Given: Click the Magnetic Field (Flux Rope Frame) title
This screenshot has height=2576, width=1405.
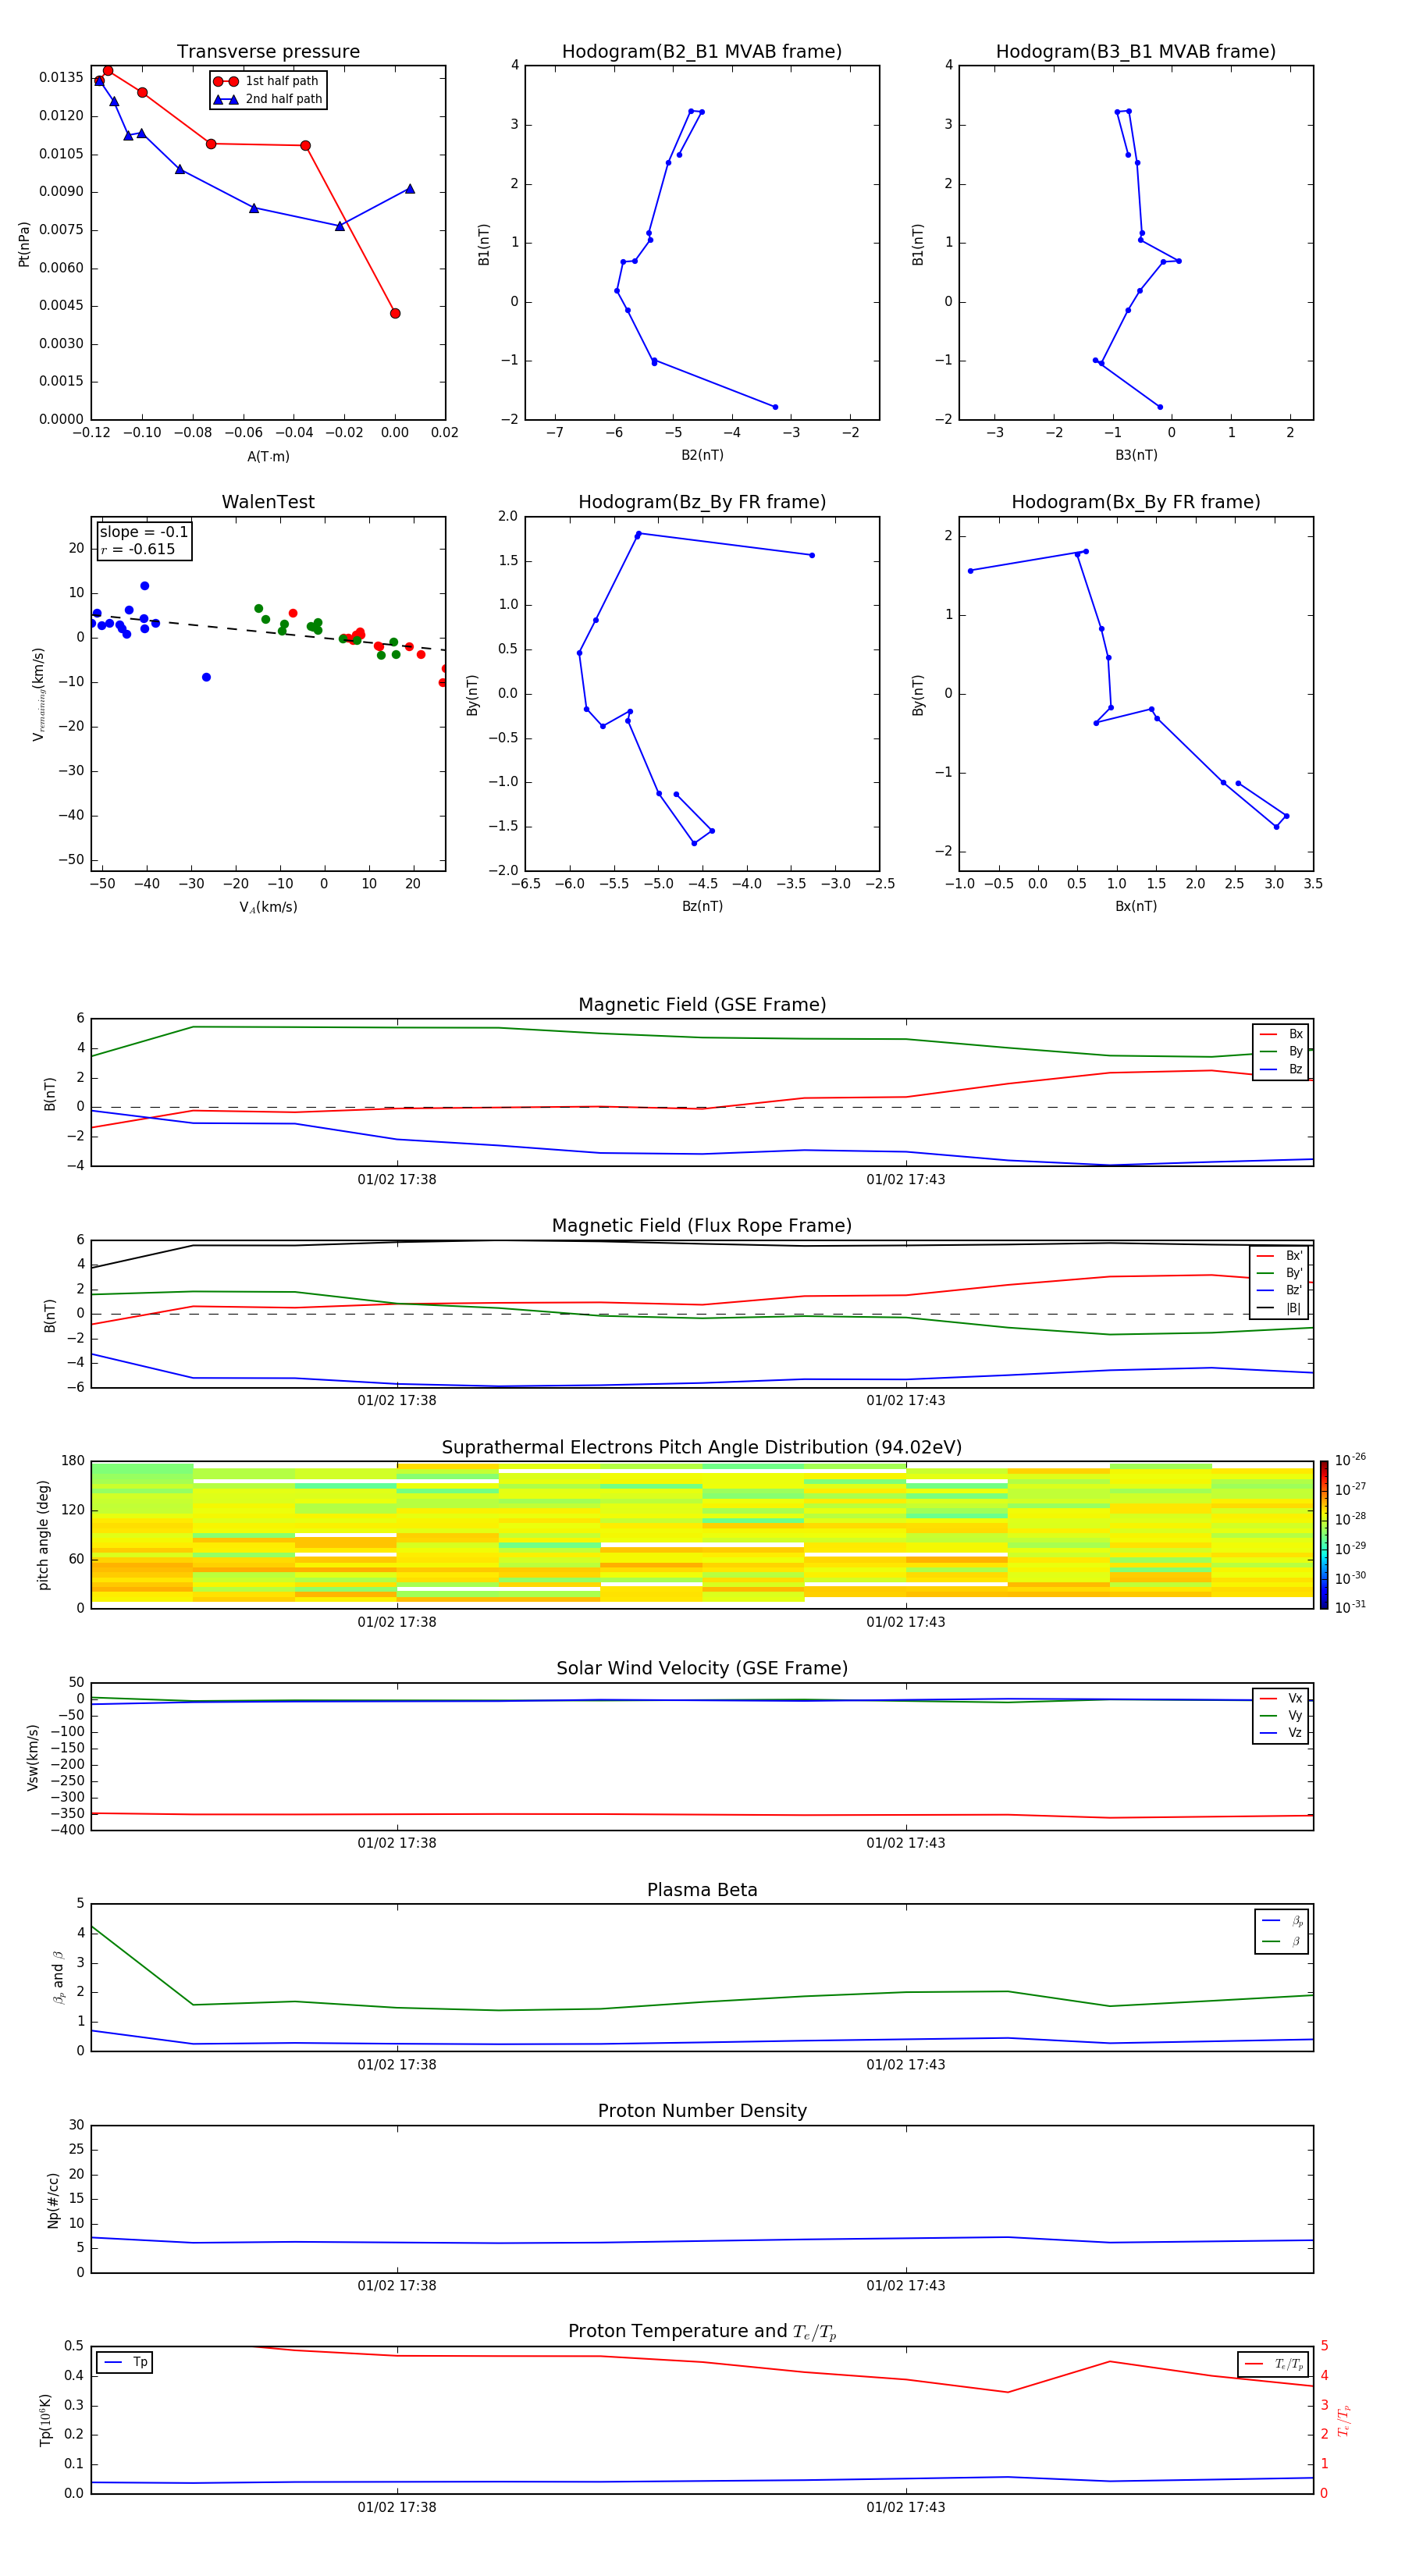Looking at the screenshot, I should [702, 1226].
